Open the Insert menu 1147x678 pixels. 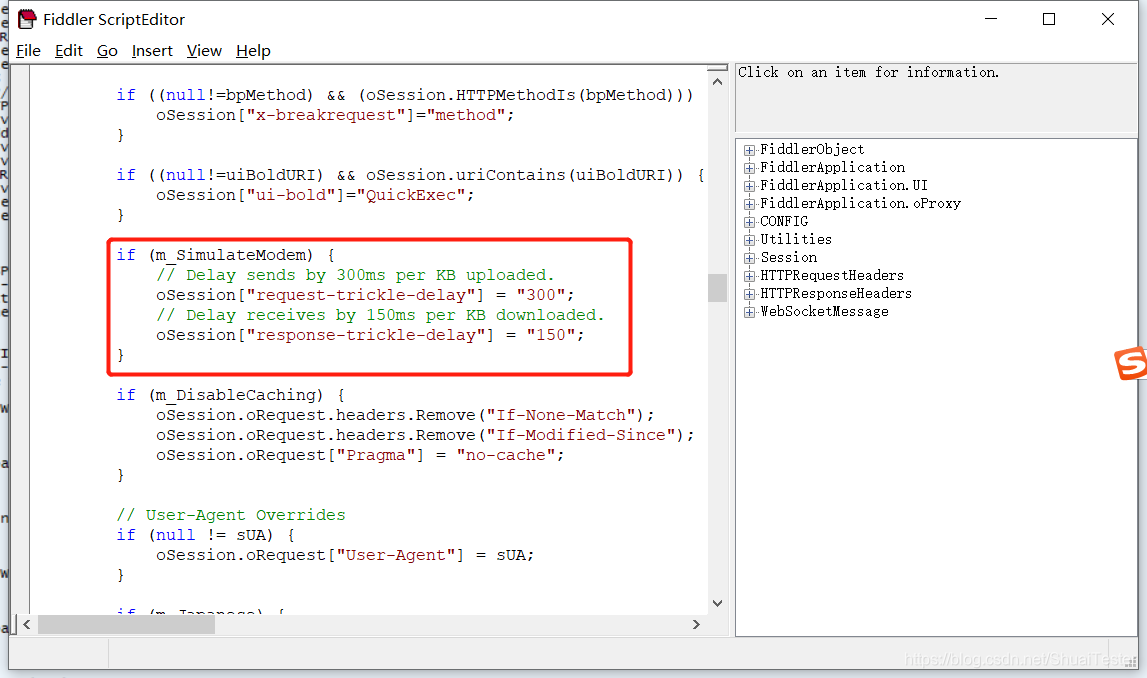point(152,50)
